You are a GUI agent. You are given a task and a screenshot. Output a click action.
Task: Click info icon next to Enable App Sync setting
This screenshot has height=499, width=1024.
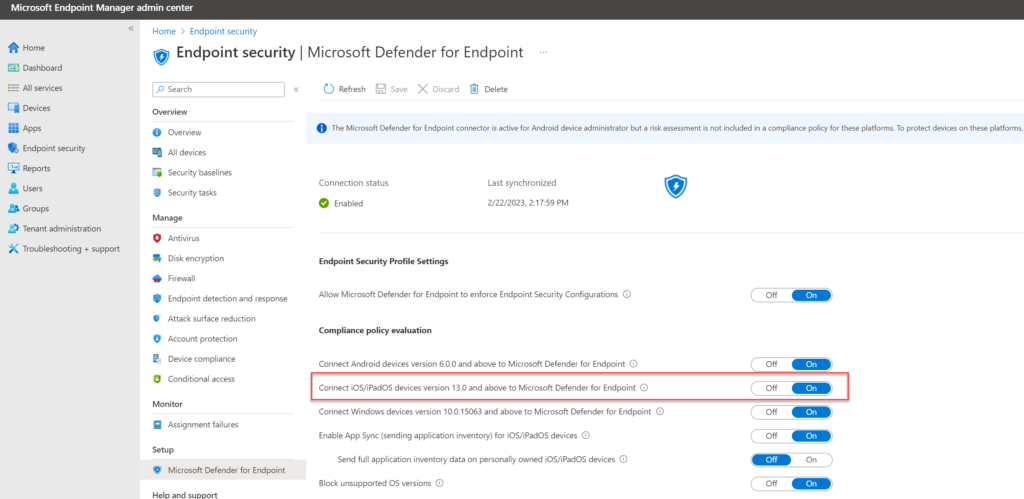point(585,435)
